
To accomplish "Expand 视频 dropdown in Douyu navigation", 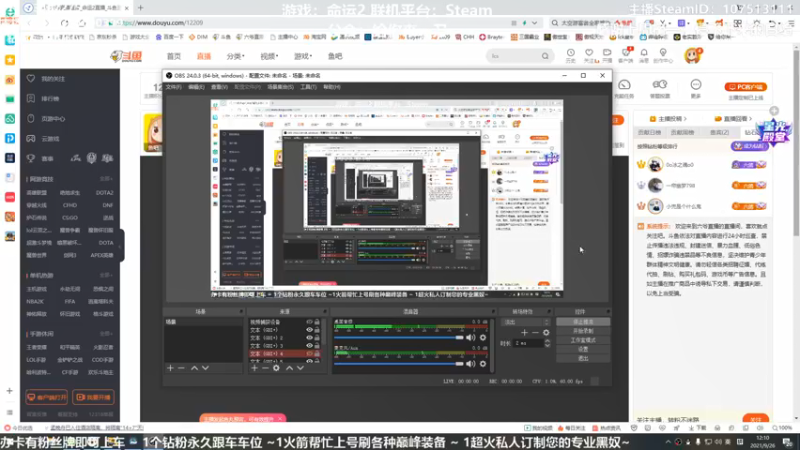I will point(269,56).
